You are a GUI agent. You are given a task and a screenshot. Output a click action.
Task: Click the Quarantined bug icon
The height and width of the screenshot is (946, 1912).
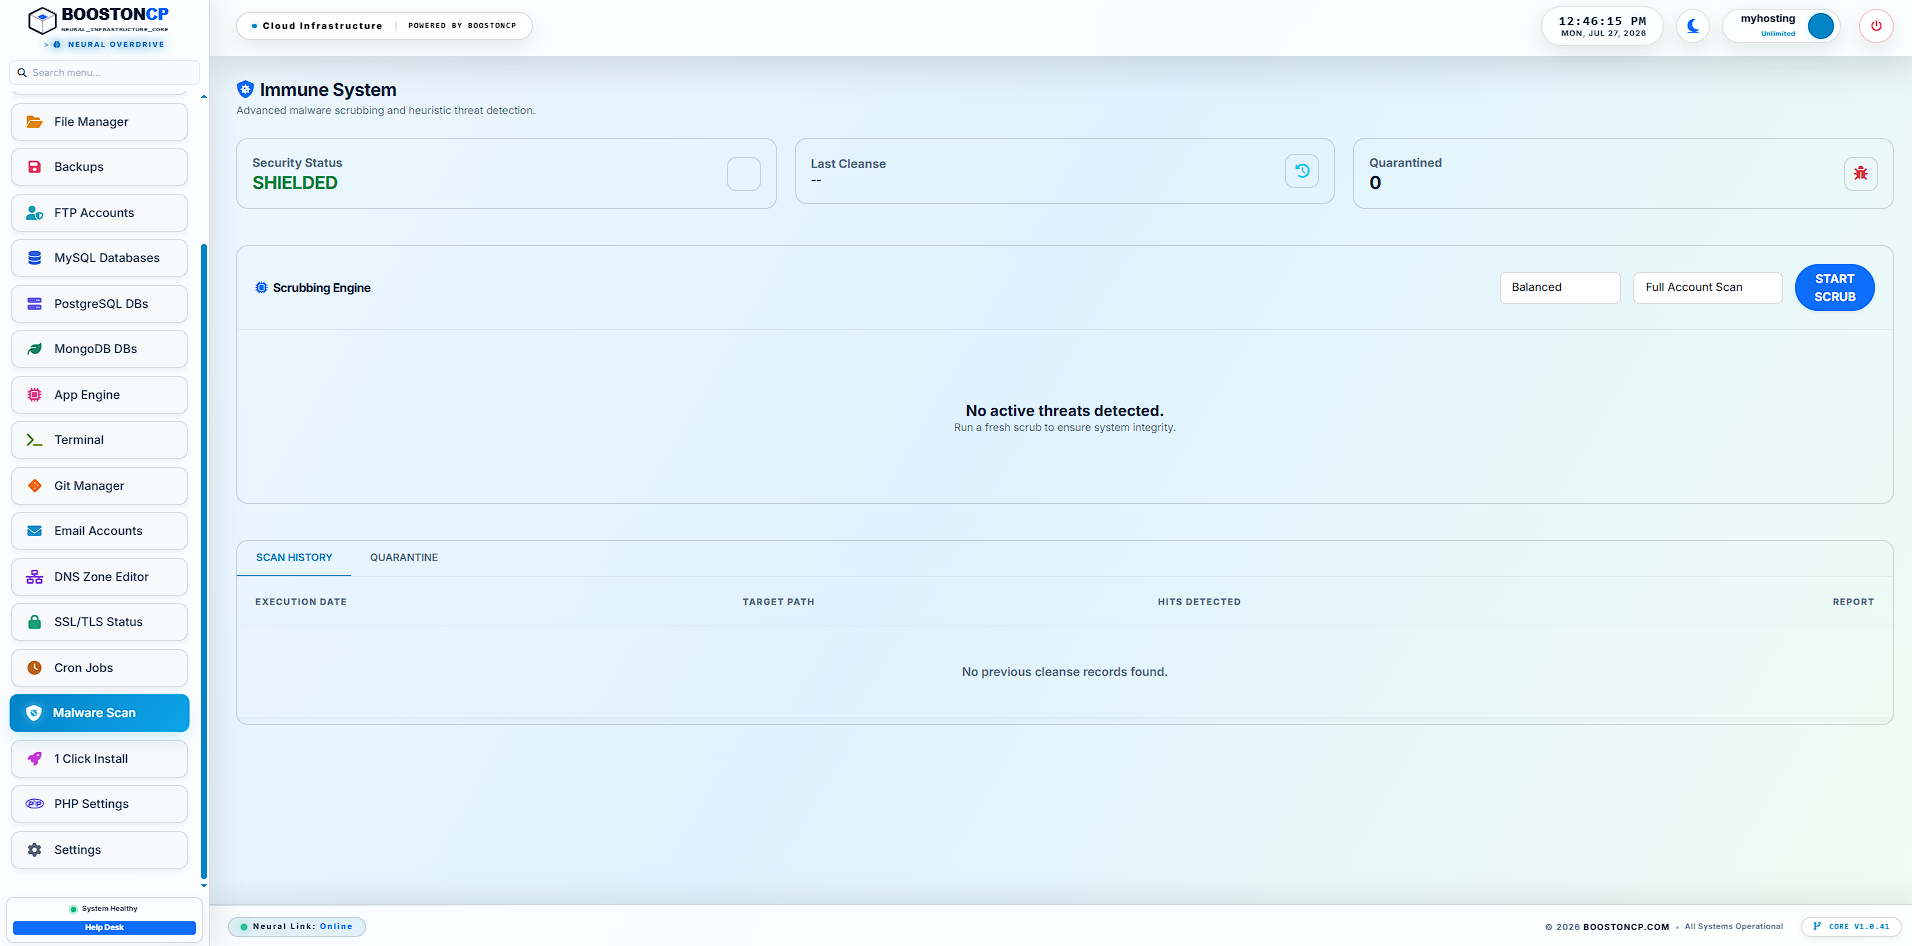coord(1860,173)
